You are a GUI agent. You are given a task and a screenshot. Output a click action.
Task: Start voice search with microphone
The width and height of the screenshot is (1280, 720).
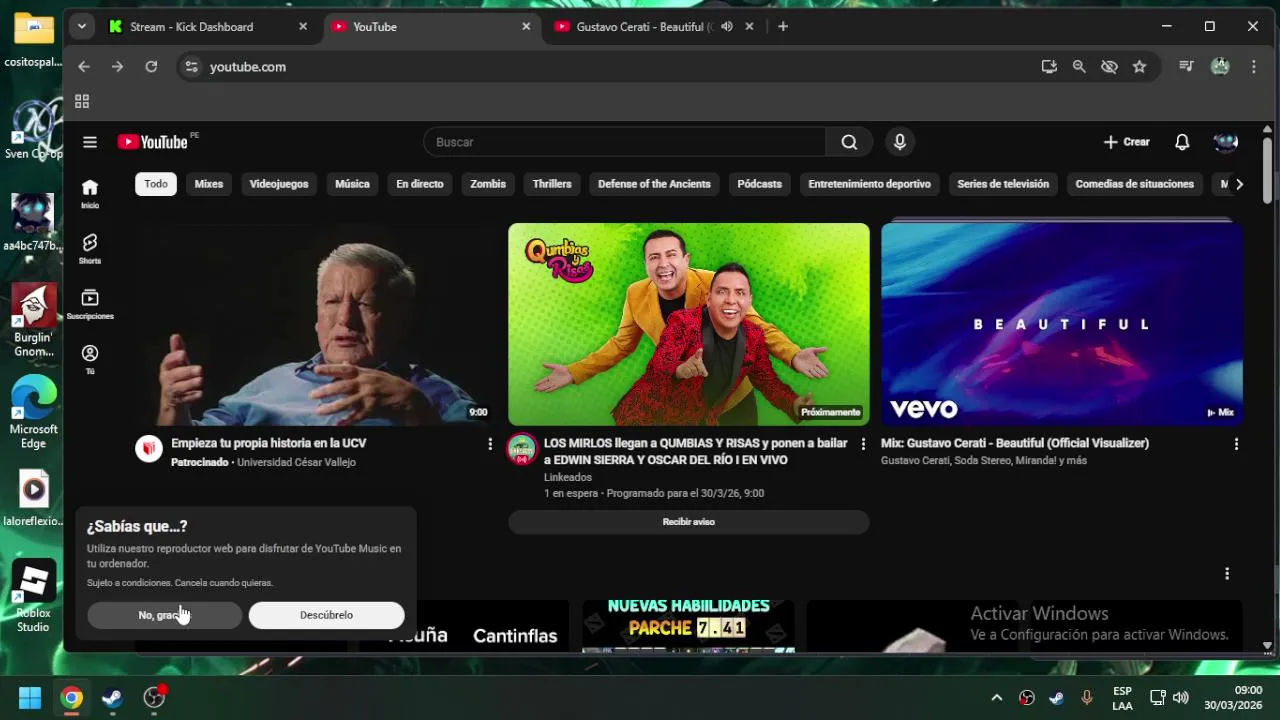900,142
